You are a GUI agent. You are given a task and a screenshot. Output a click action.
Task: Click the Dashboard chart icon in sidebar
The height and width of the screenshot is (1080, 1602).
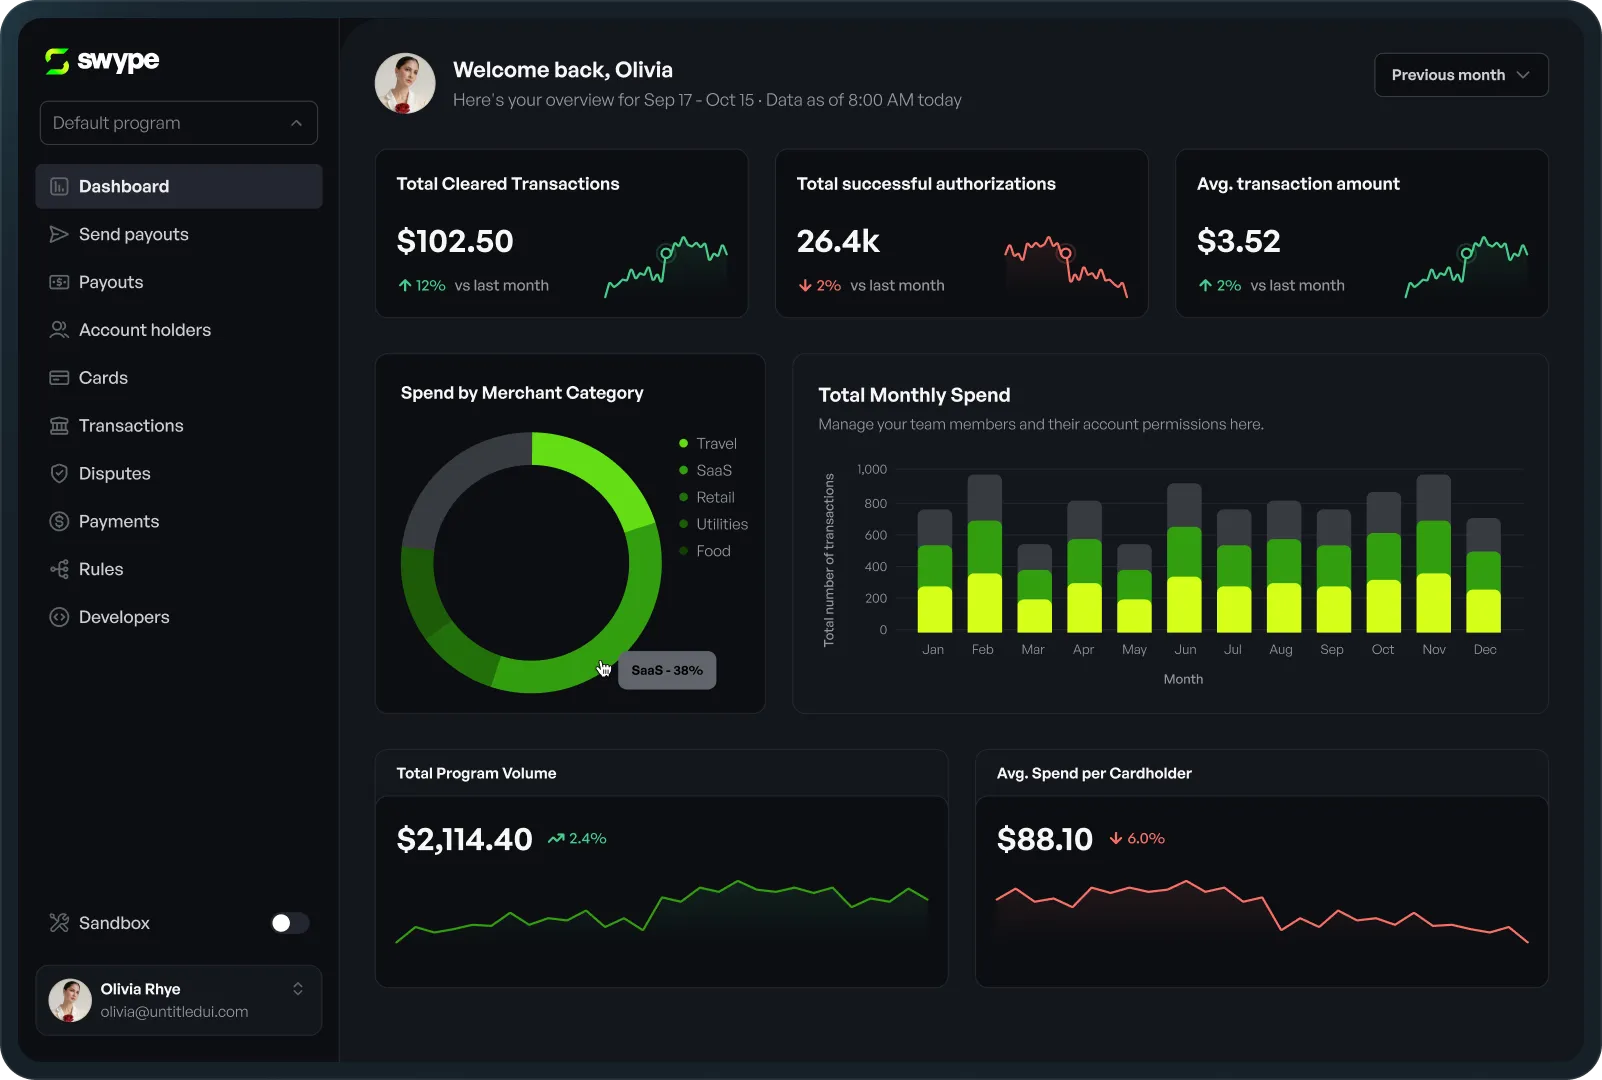pos(59,187)
